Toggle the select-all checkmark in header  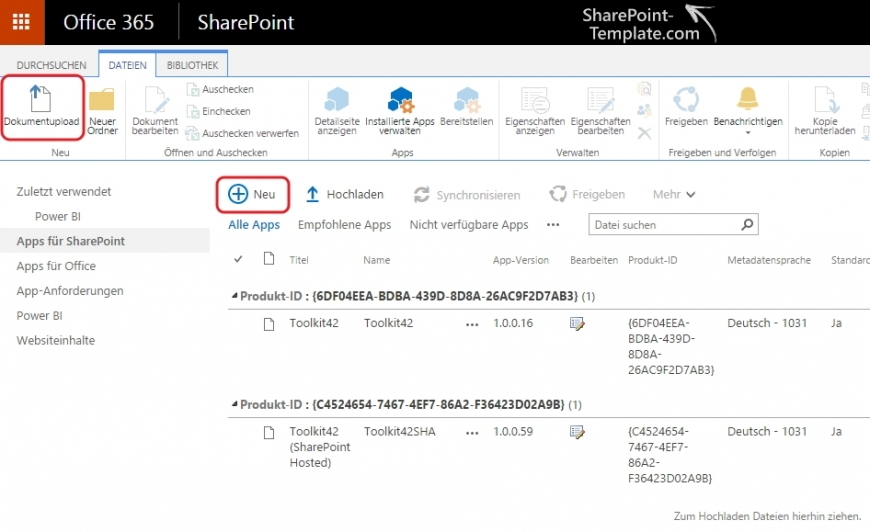[238, 259]
